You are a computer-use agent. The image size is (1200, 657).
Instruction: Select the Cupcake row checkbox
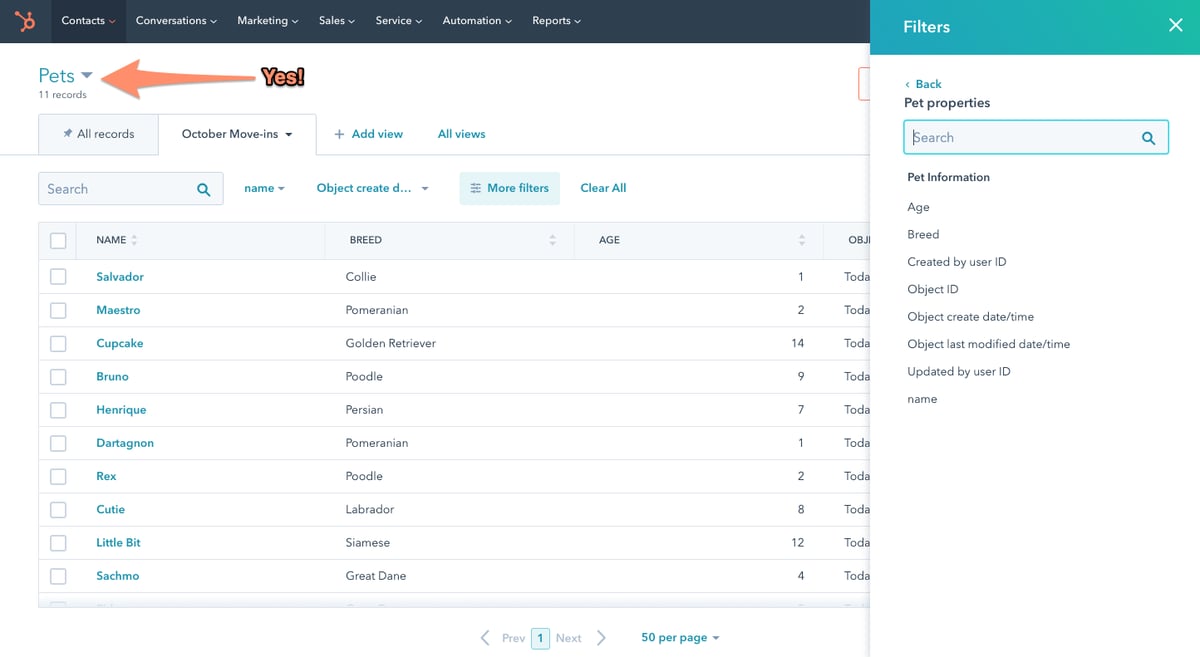pyautogui.click(x=58, y=343)
